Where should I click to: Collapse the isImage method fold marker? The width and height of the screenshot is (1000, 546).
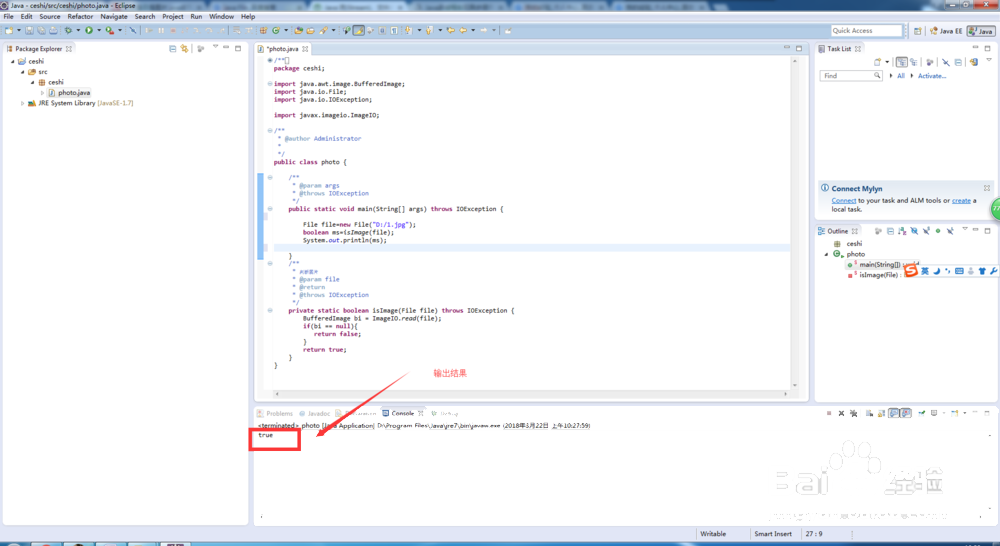click(270, 310)
